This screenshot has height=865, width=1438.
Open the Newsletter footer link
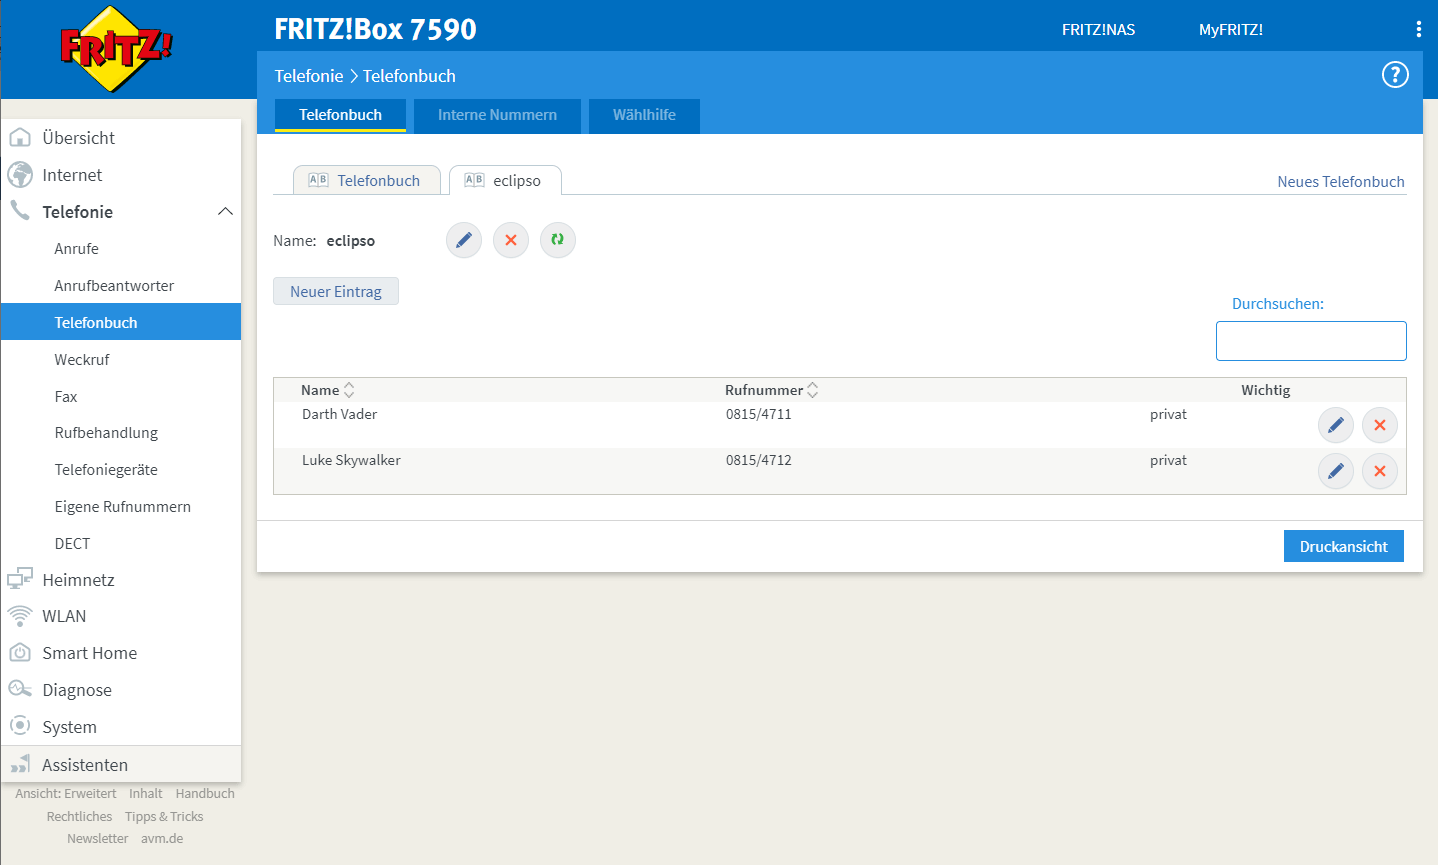pos(97,838)
